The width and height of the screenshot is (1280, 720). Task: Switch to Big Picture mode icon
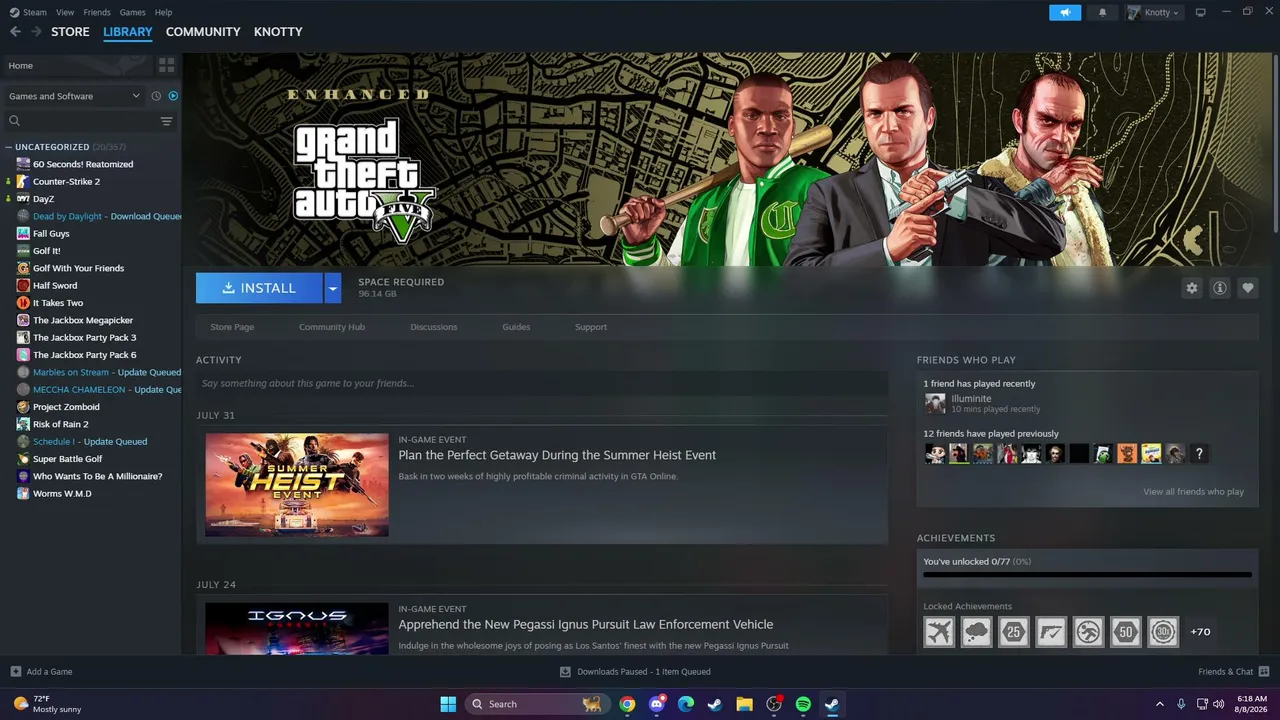pyautogui.click(x=1200, y=12)
